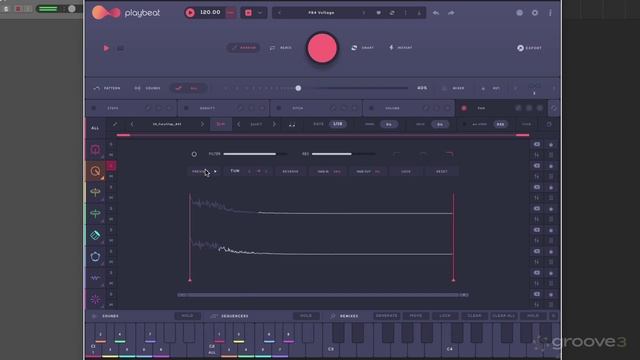Click the circular icon left of the settings gear
The width and height of the screenshot is (640, 360).
point(519,13)
